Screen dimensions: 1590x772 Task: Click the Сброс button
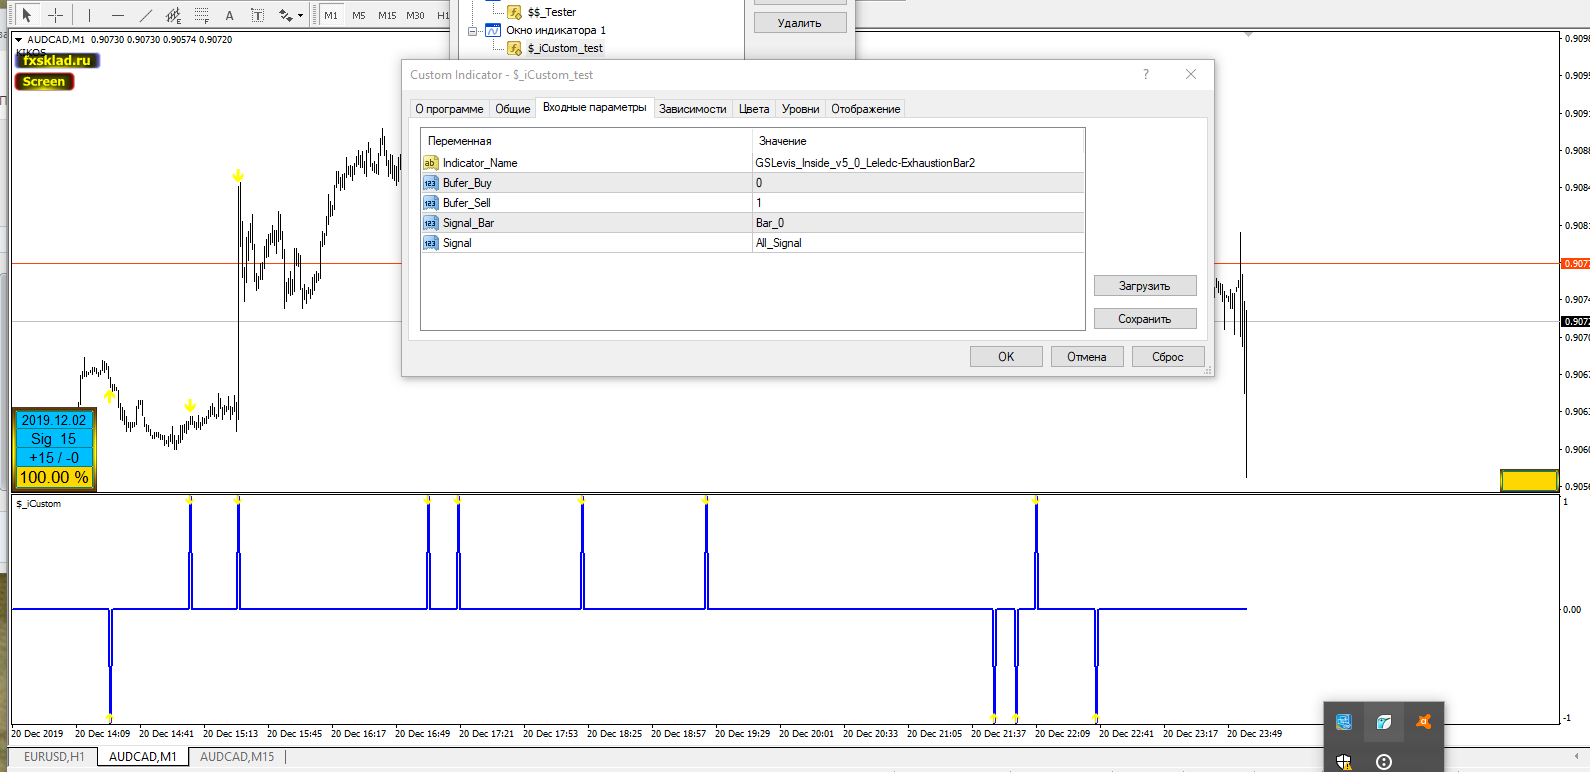click(x=1168, y=357)
